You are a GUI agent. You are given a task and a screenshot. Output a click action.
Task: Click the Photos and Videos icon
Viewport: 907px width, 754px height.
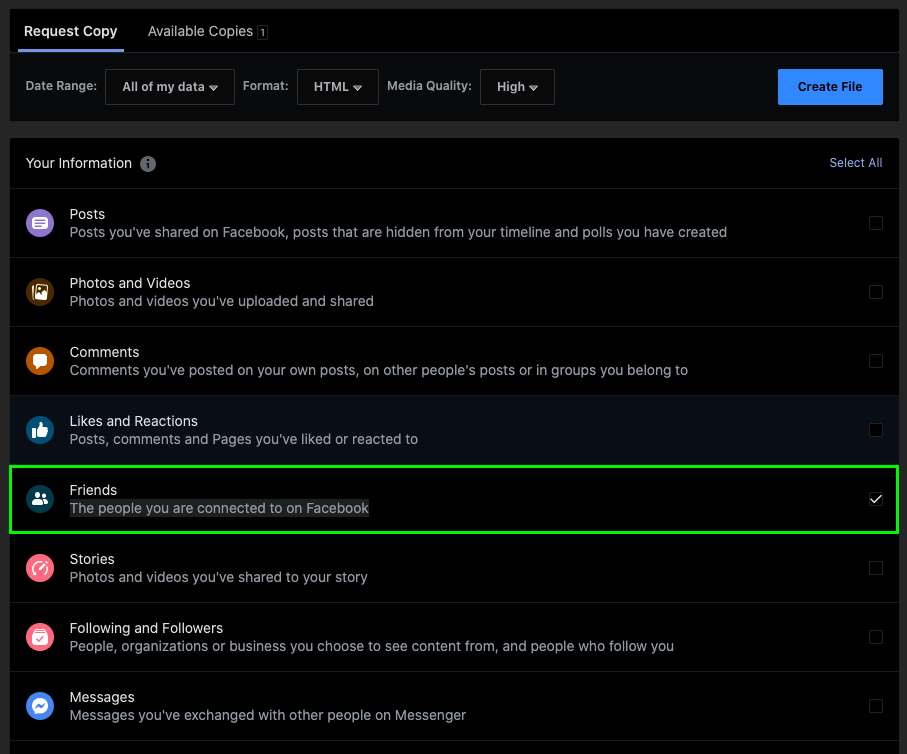40,292
